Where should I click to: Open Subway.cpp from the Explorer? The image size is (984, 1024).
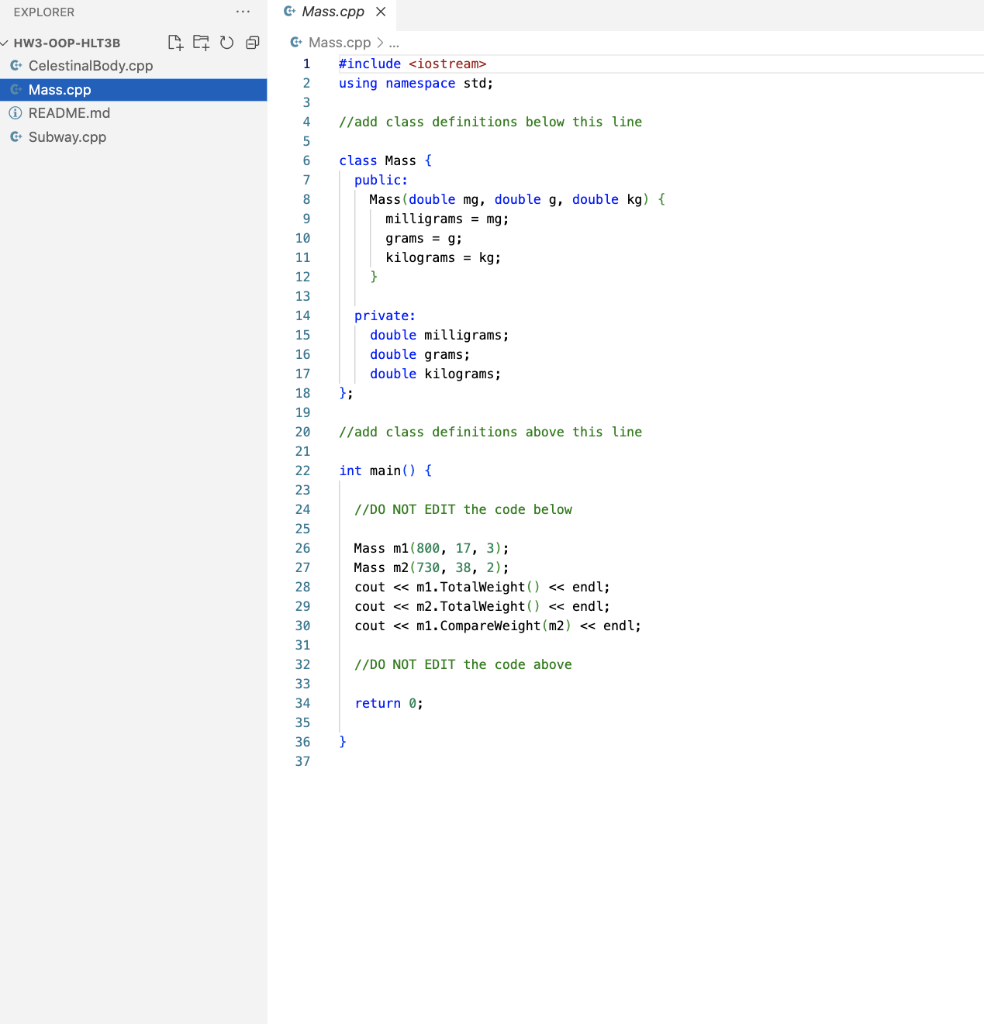[66, 137]
